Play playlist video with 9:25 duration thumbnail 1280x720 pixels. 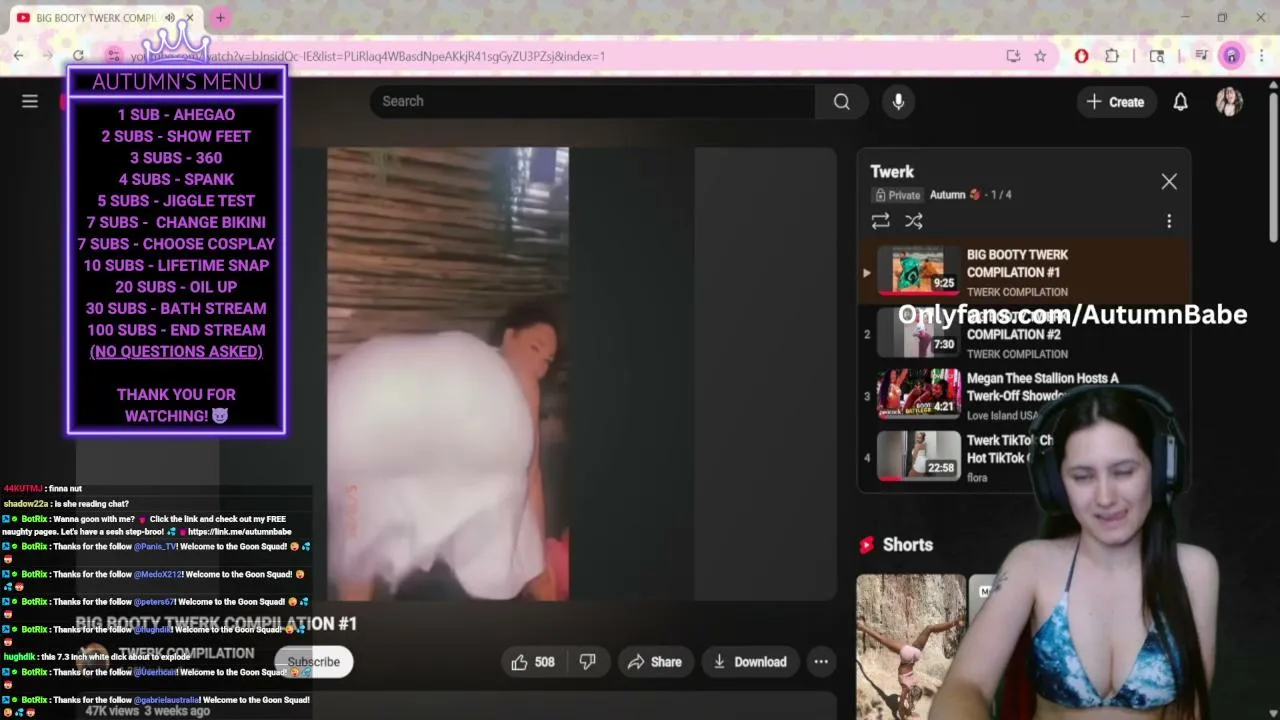pos(918,271)
